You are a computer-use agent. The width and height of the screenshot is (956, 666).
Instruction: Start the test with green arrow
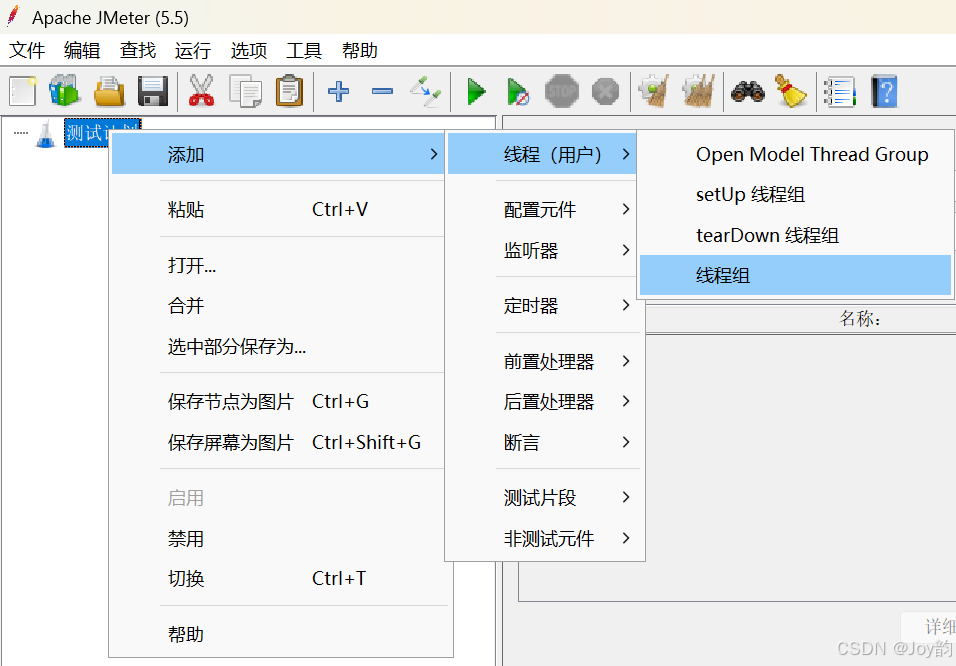[476, 91]
